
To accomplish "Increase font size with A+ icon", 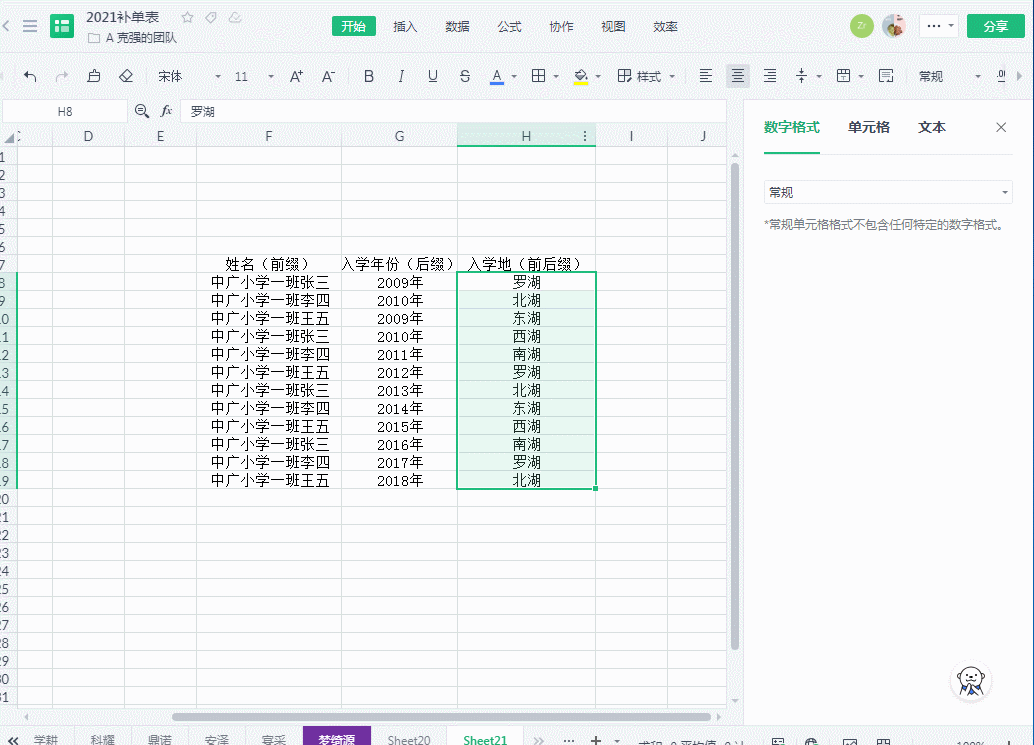I will [x=296, y=76].
